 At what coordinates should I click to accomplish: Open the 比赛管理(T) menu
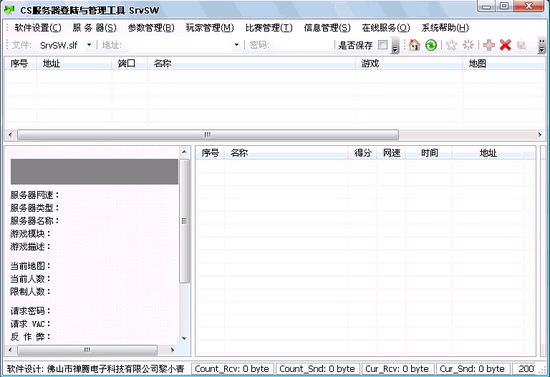(269, 28)
